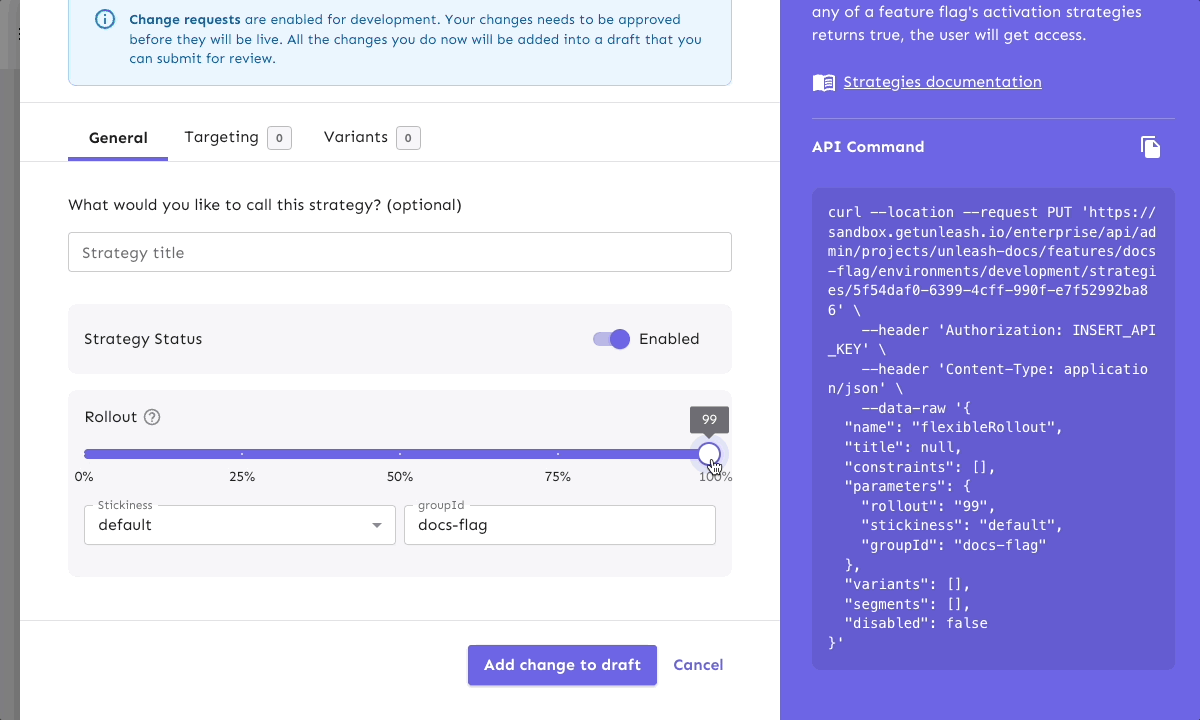This screenshot has width=1200, height=720.
Task: Click the Add change to draft button
Action: [x=562, y=664]
